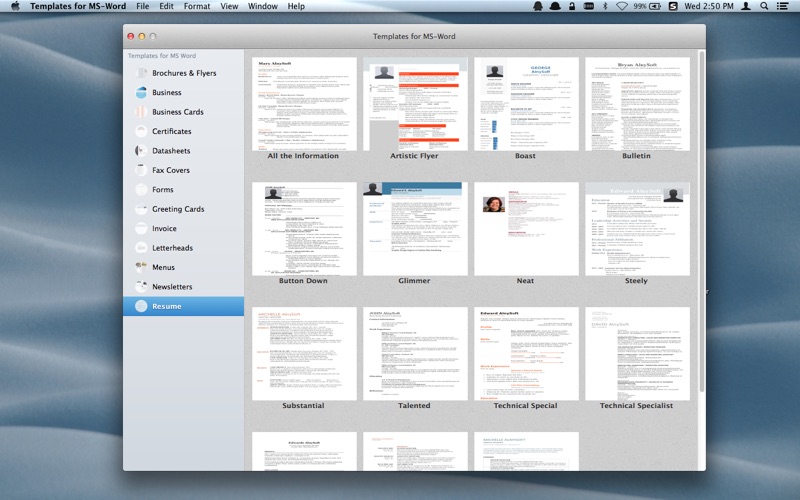This screenshot has height=500, width=800.
Task: Open the Edit menu
Action: [x=166, y=6]
